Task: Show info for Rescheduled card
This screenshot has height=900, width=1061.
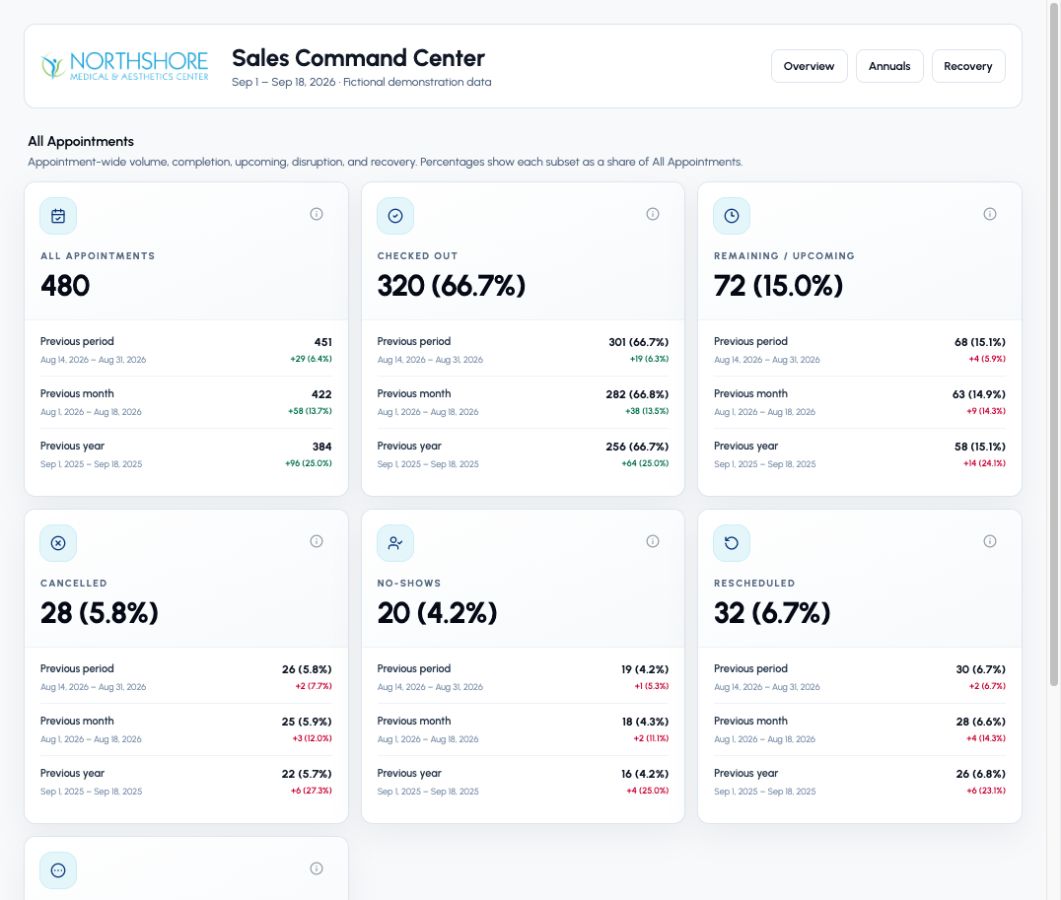Action: [x=989, y=541]
